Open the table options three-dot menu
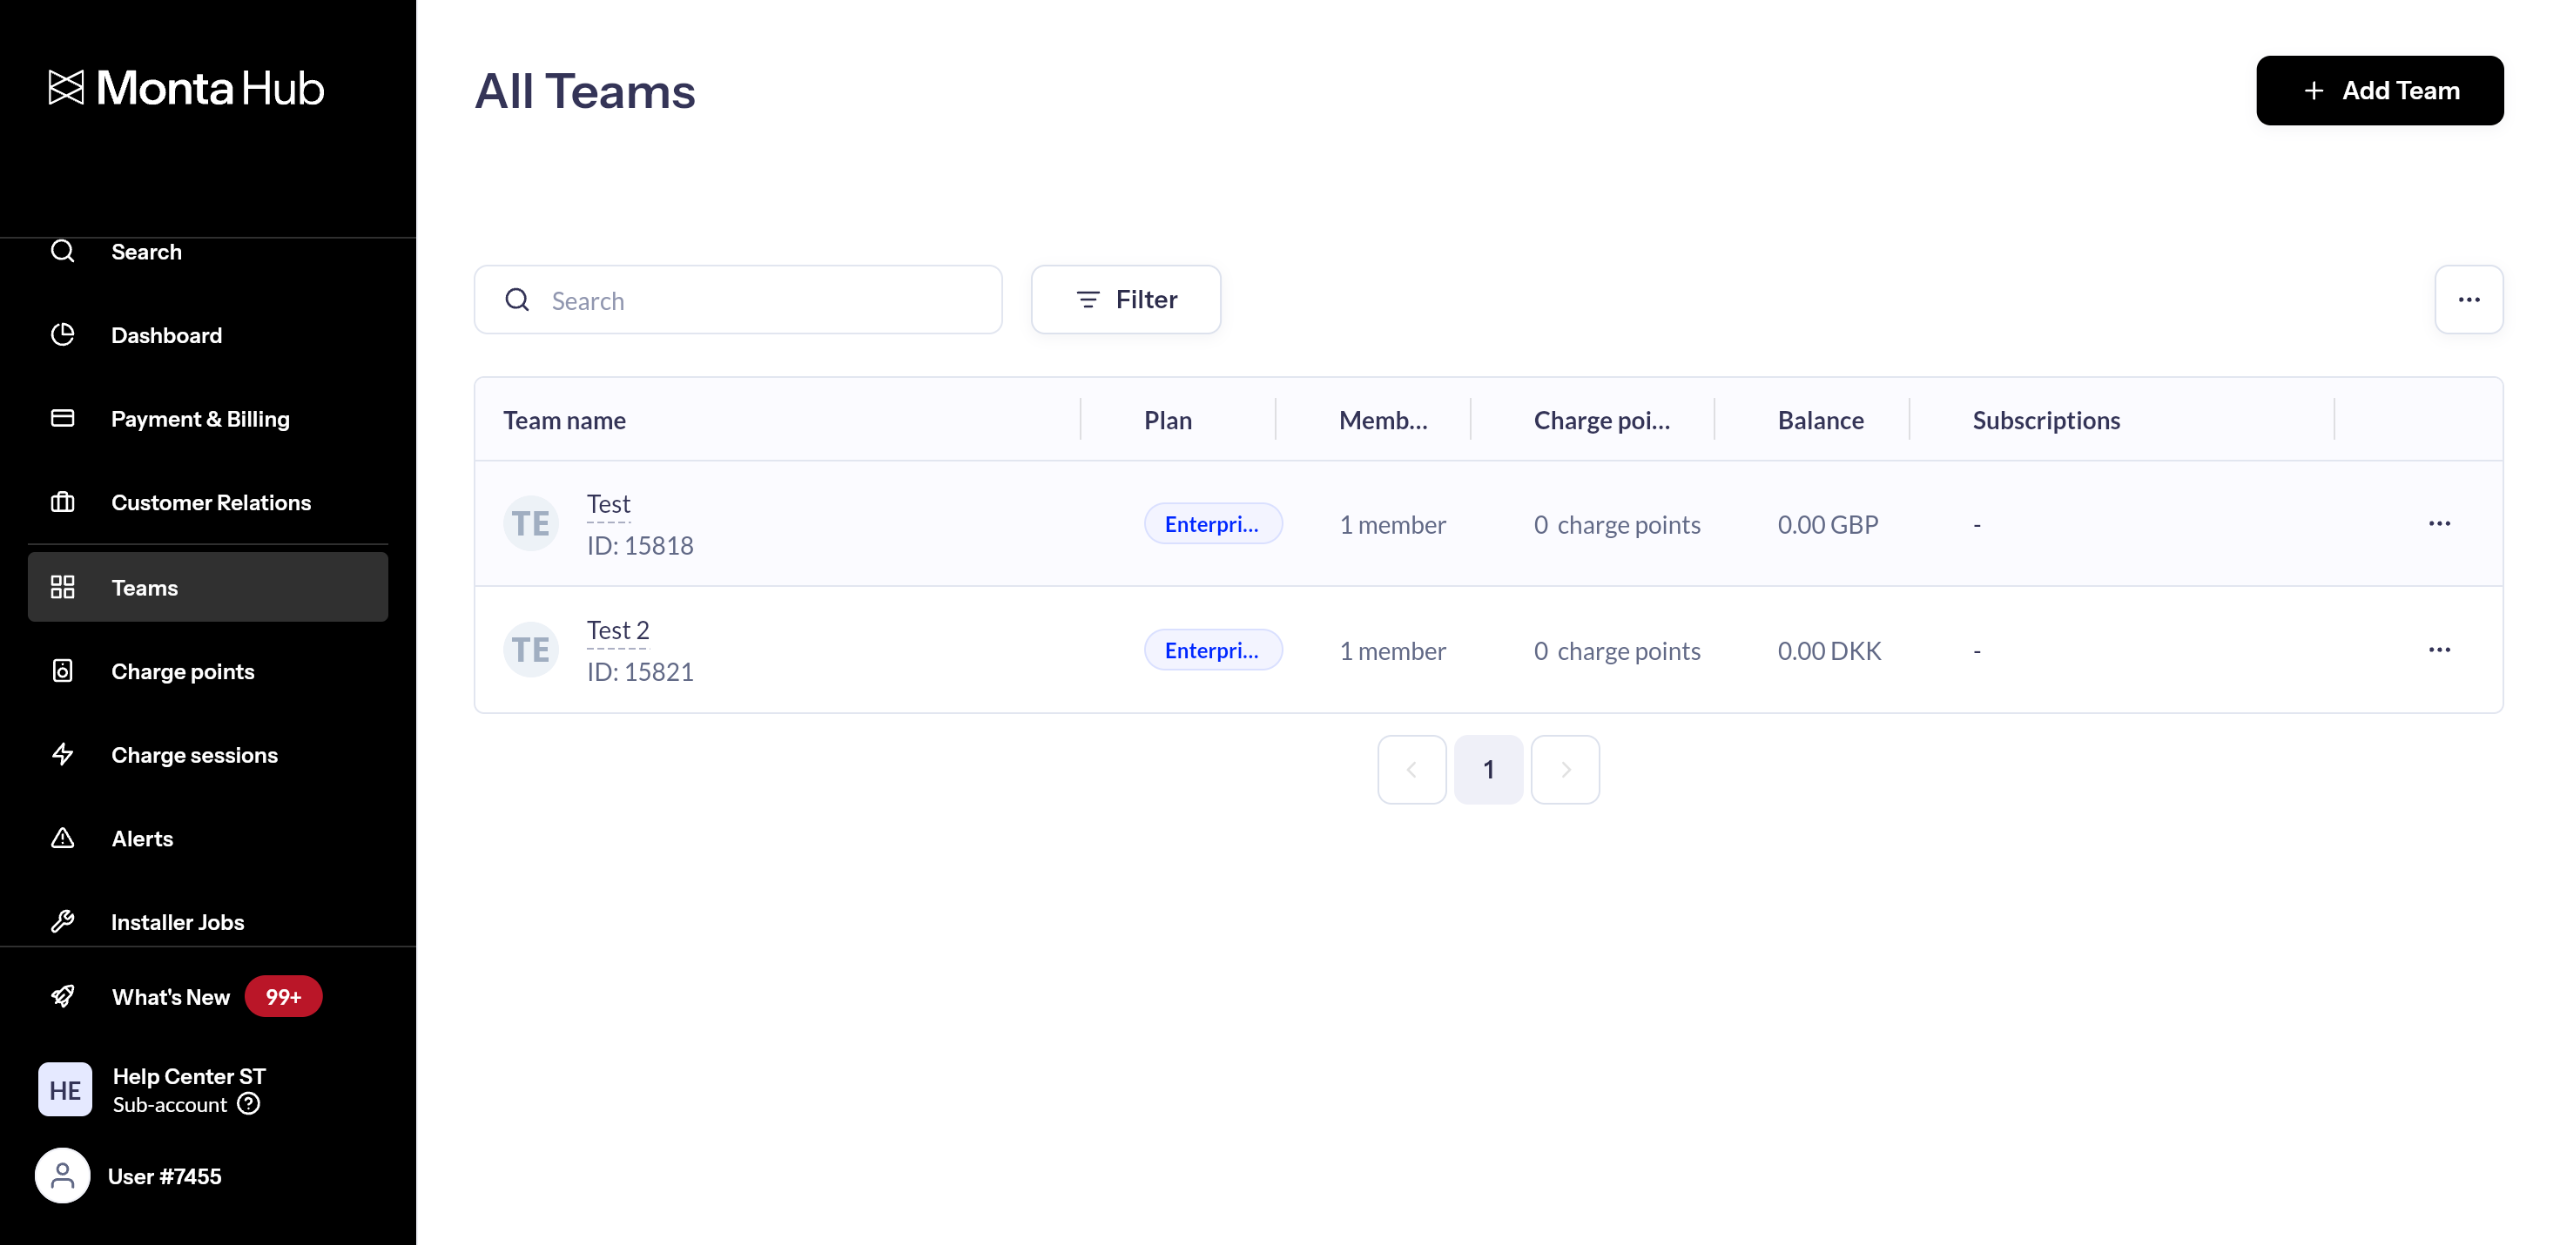 click(x=2467, y=299)
